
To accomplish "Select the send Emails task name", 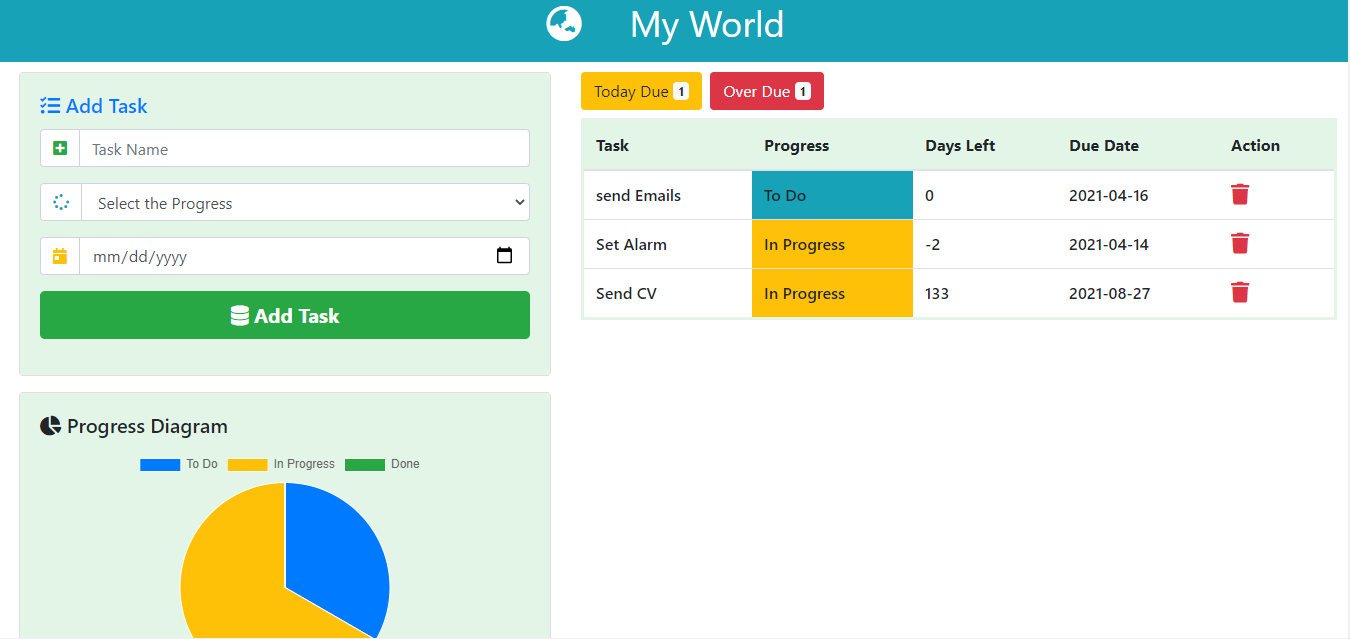I will tap(638, 195).
